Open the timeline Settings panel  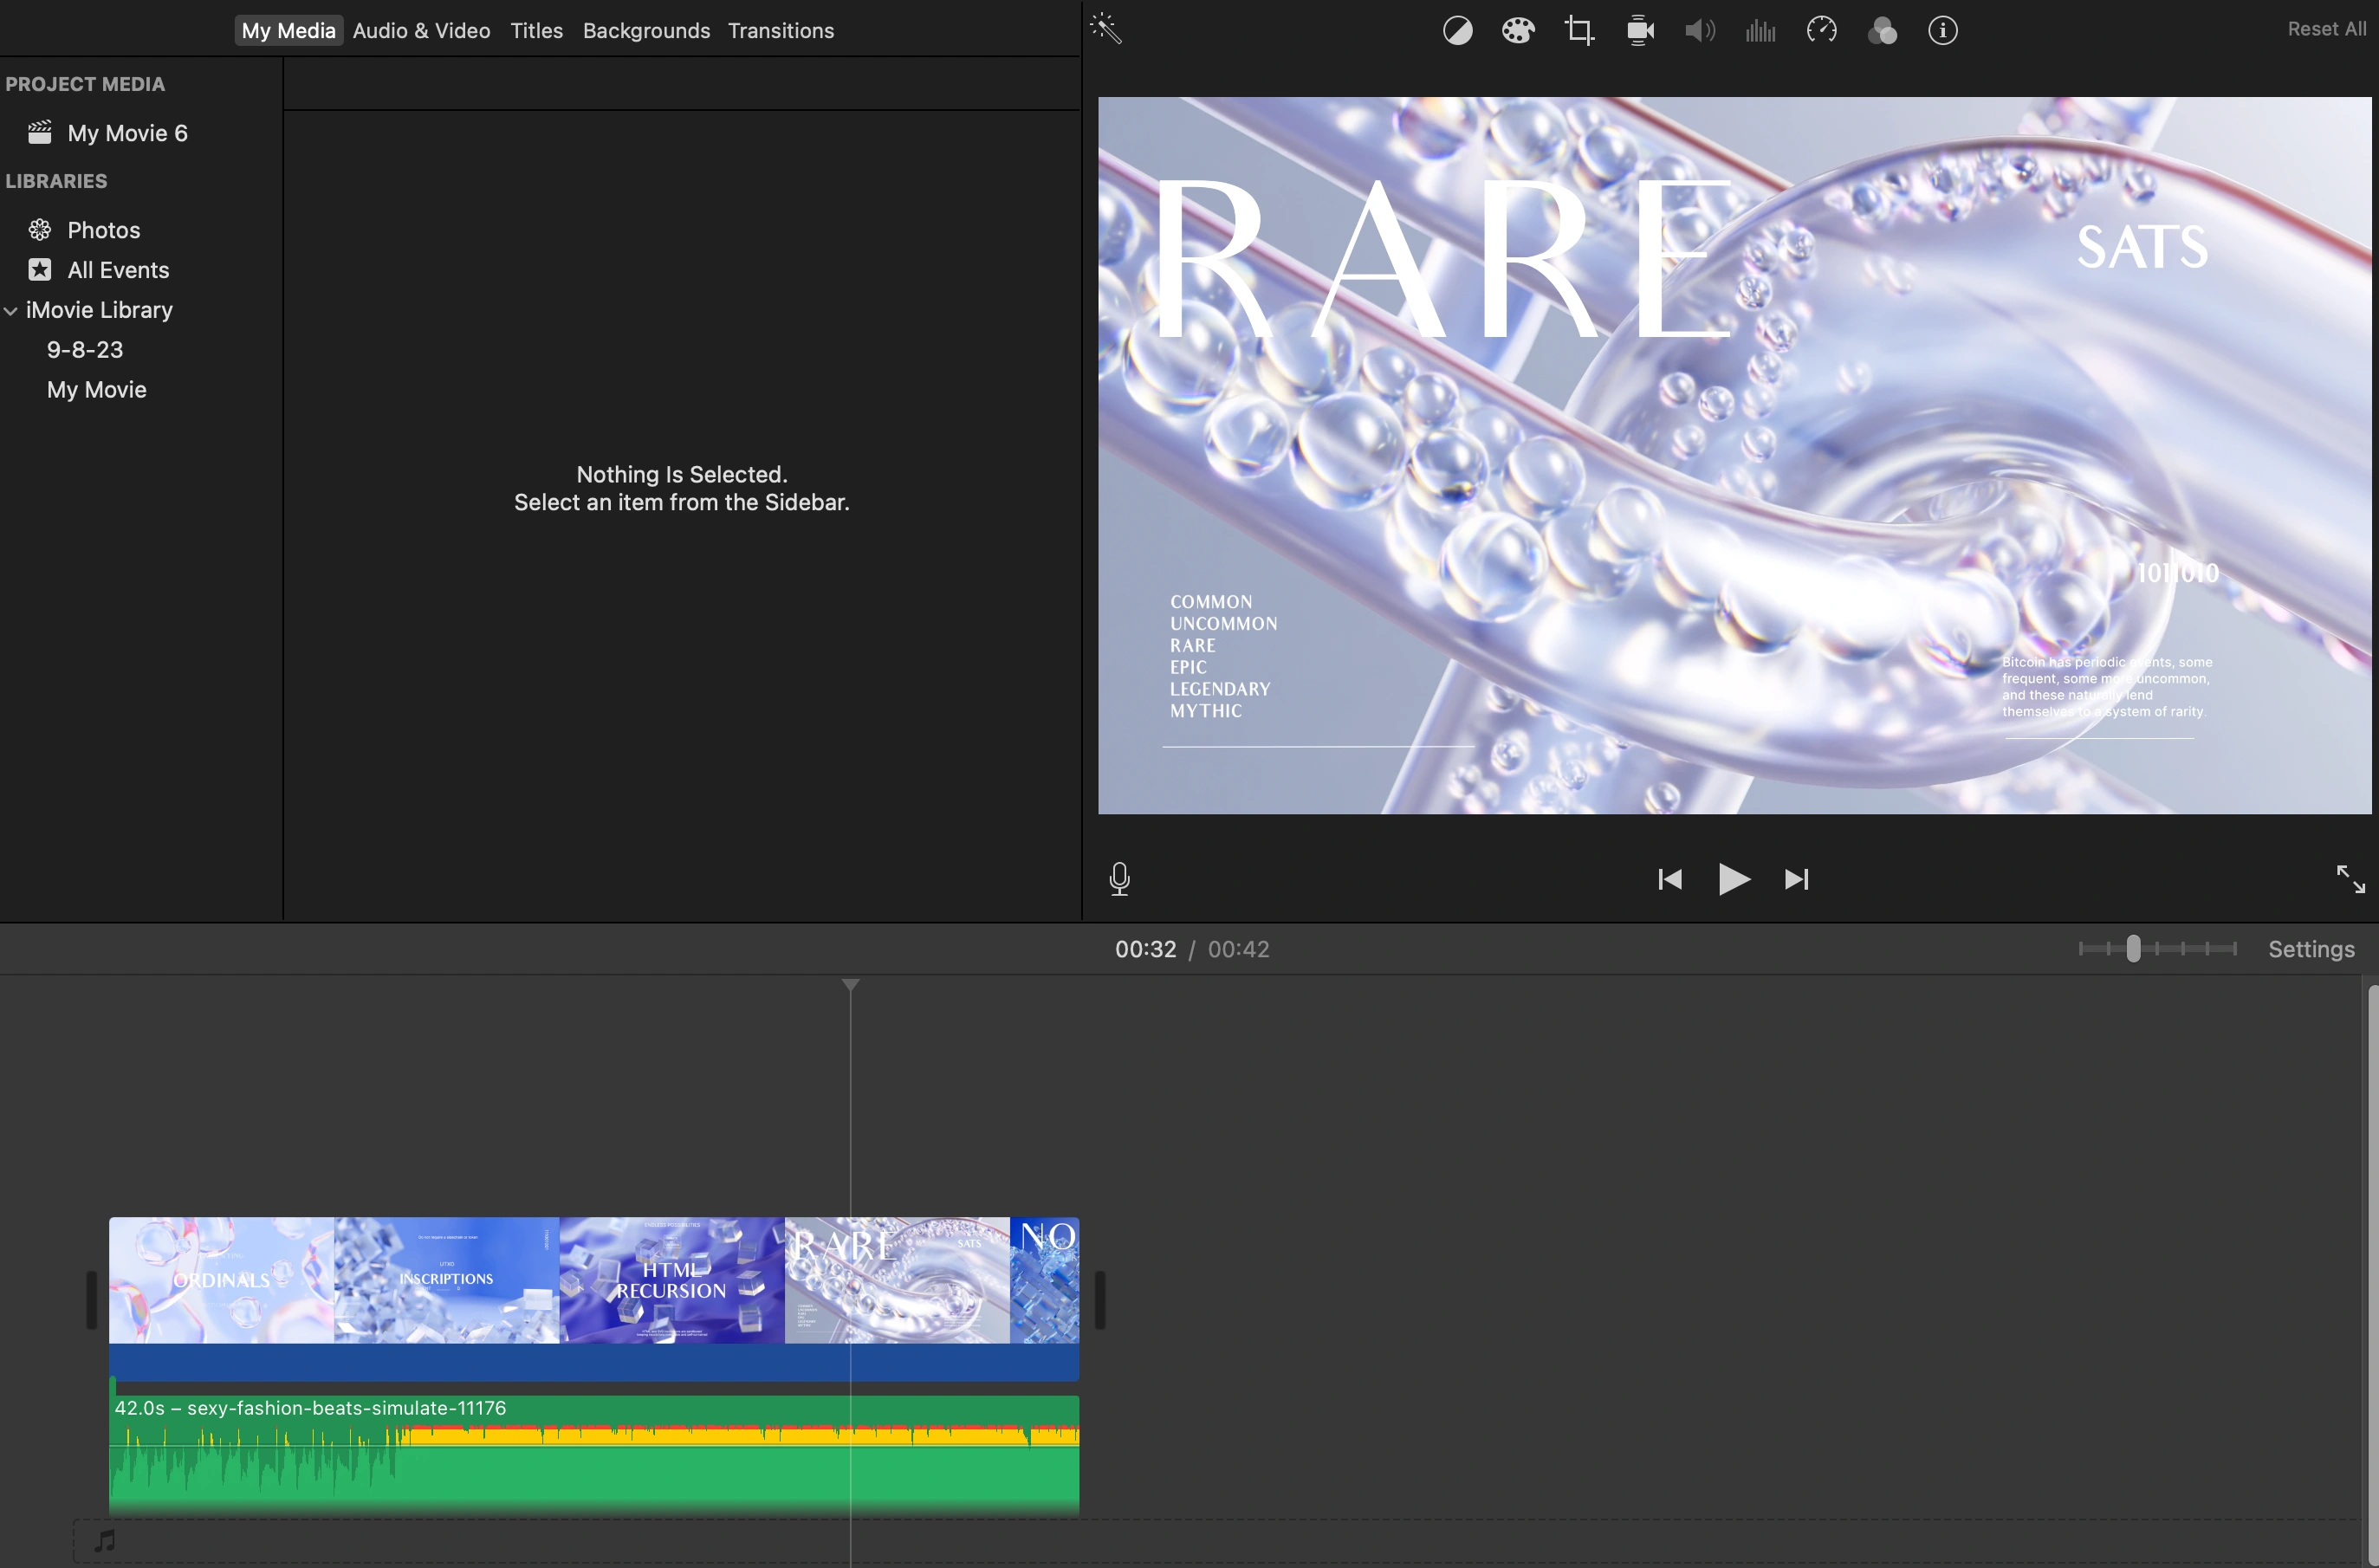tap(2311, 948)
